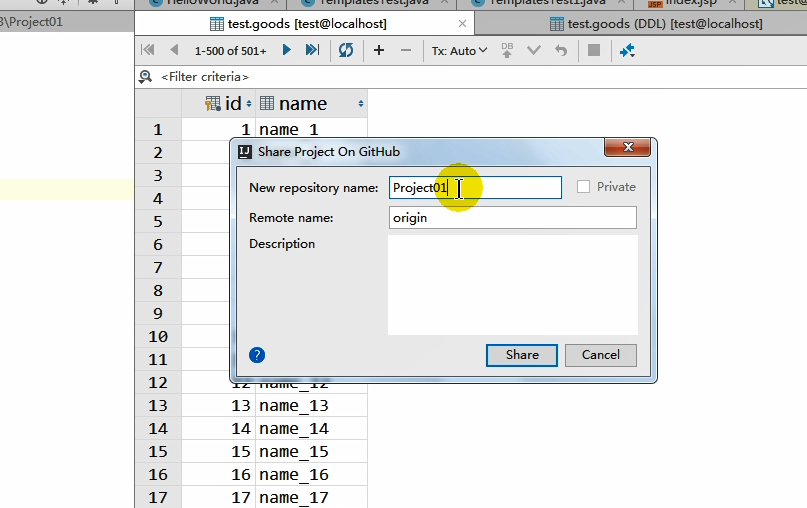The image size is (807, 508).
Task: Jump to last page of rows
Action: (x=312, y=50)
